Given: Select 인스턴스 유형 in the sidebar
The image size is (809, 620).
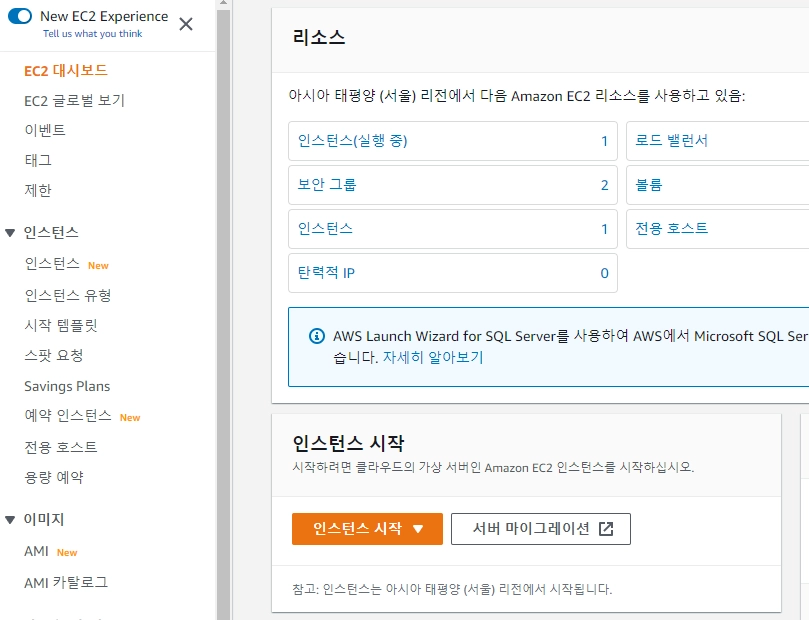Looking at the screenshot, I should click(x=68, y=295).
